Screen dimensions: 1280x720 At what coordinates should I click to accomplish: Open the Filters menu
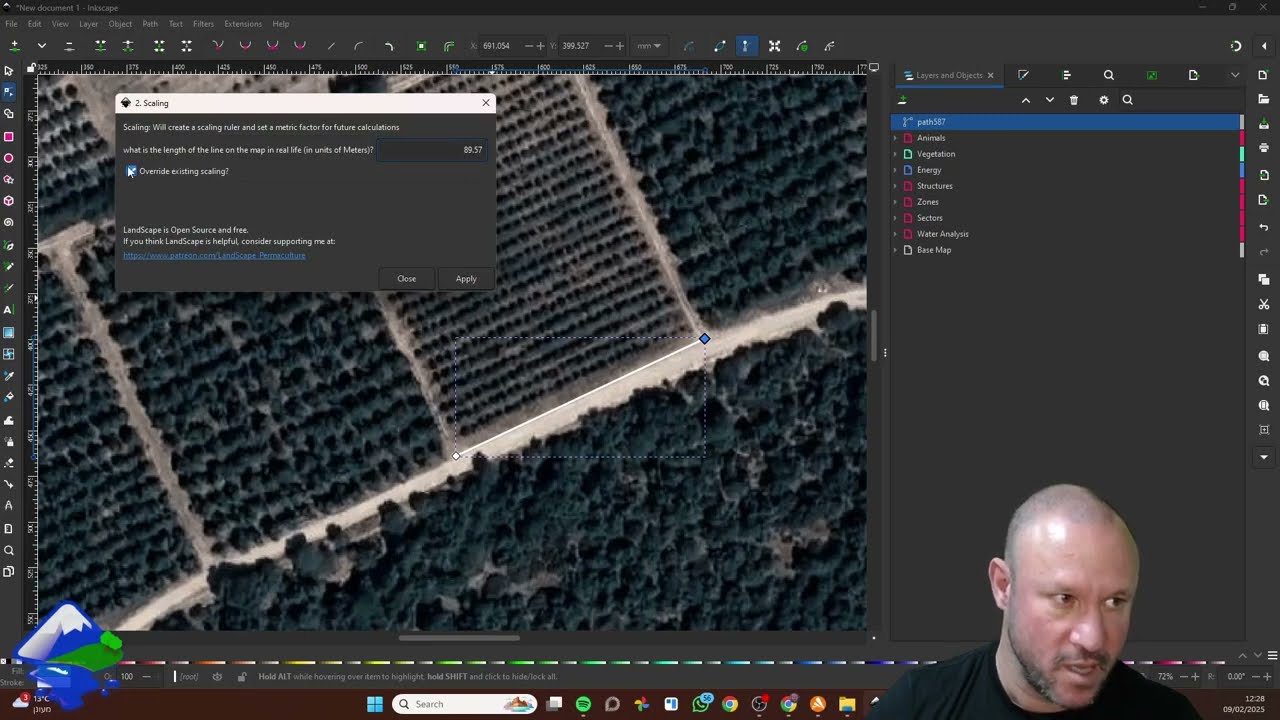(x=203, y=24)
